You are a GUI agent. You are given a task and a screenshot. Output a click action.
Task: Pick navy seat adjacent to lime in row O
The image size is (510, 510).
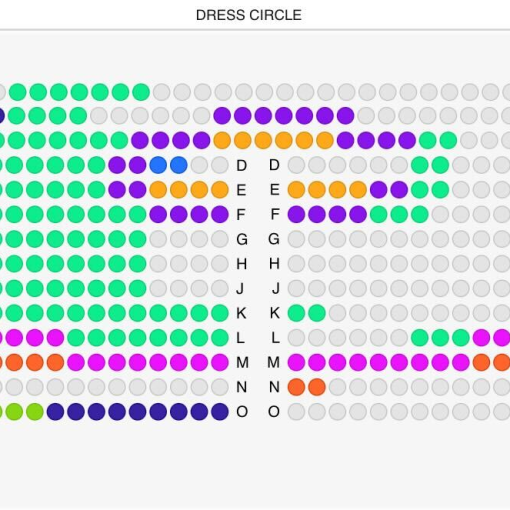coord(55,412)
